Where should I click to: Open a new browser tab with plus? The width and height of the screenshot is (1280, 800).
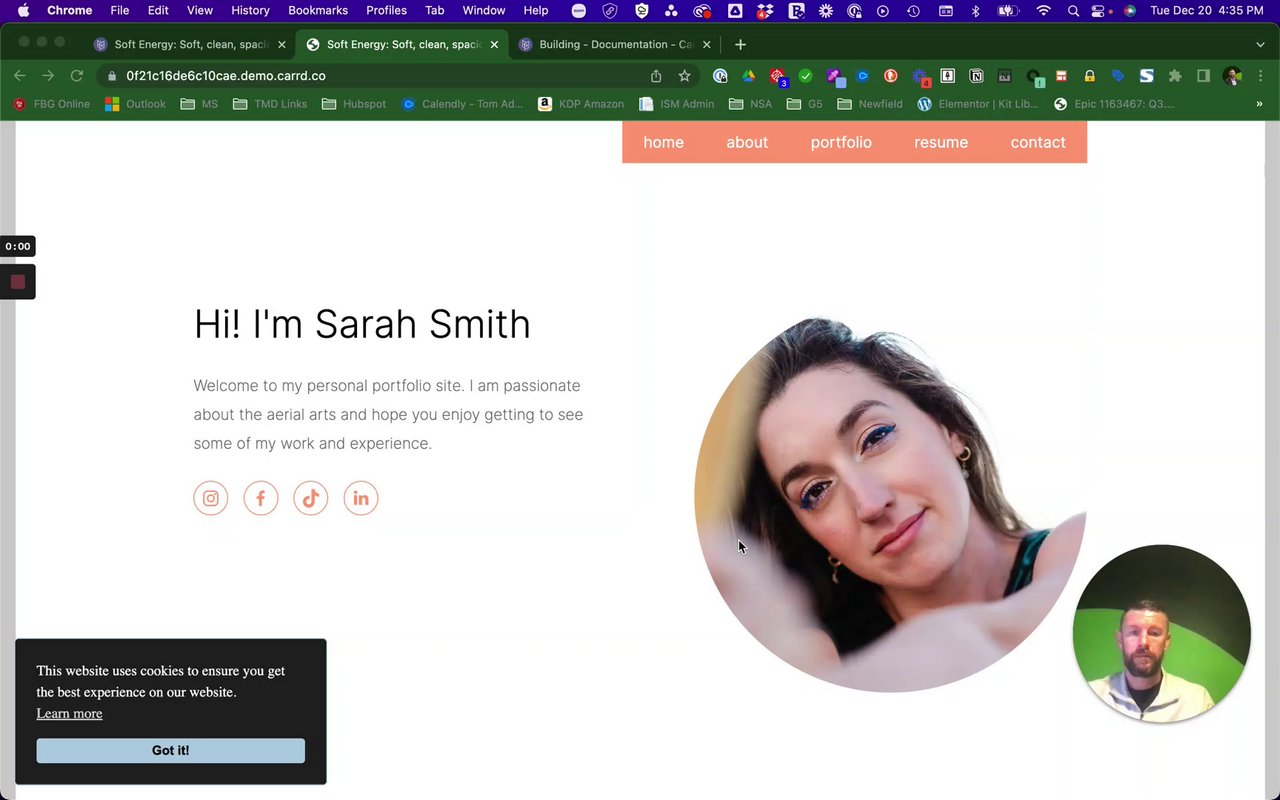[740, 44]
